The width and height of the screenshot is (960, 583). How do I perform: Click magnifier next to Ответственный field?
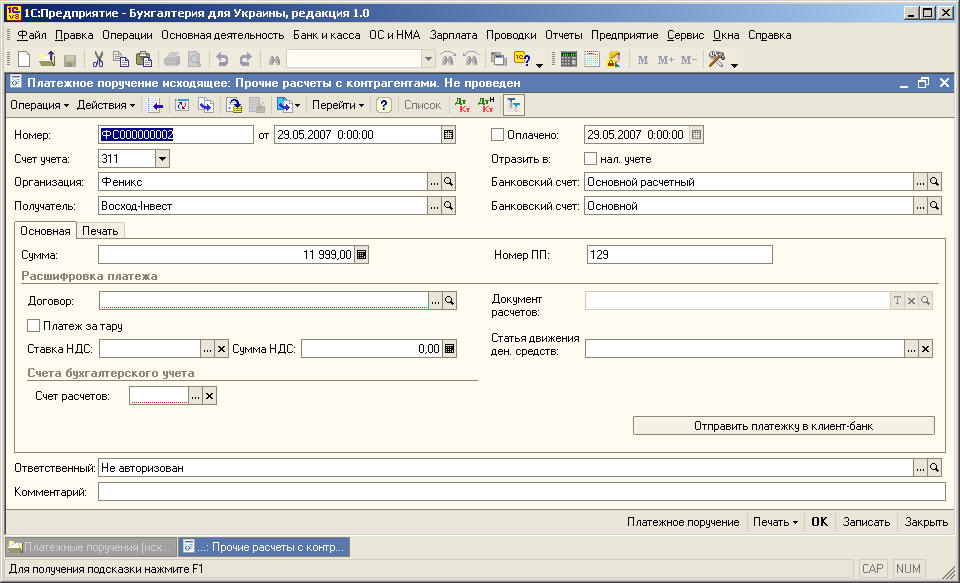point(934,468)
